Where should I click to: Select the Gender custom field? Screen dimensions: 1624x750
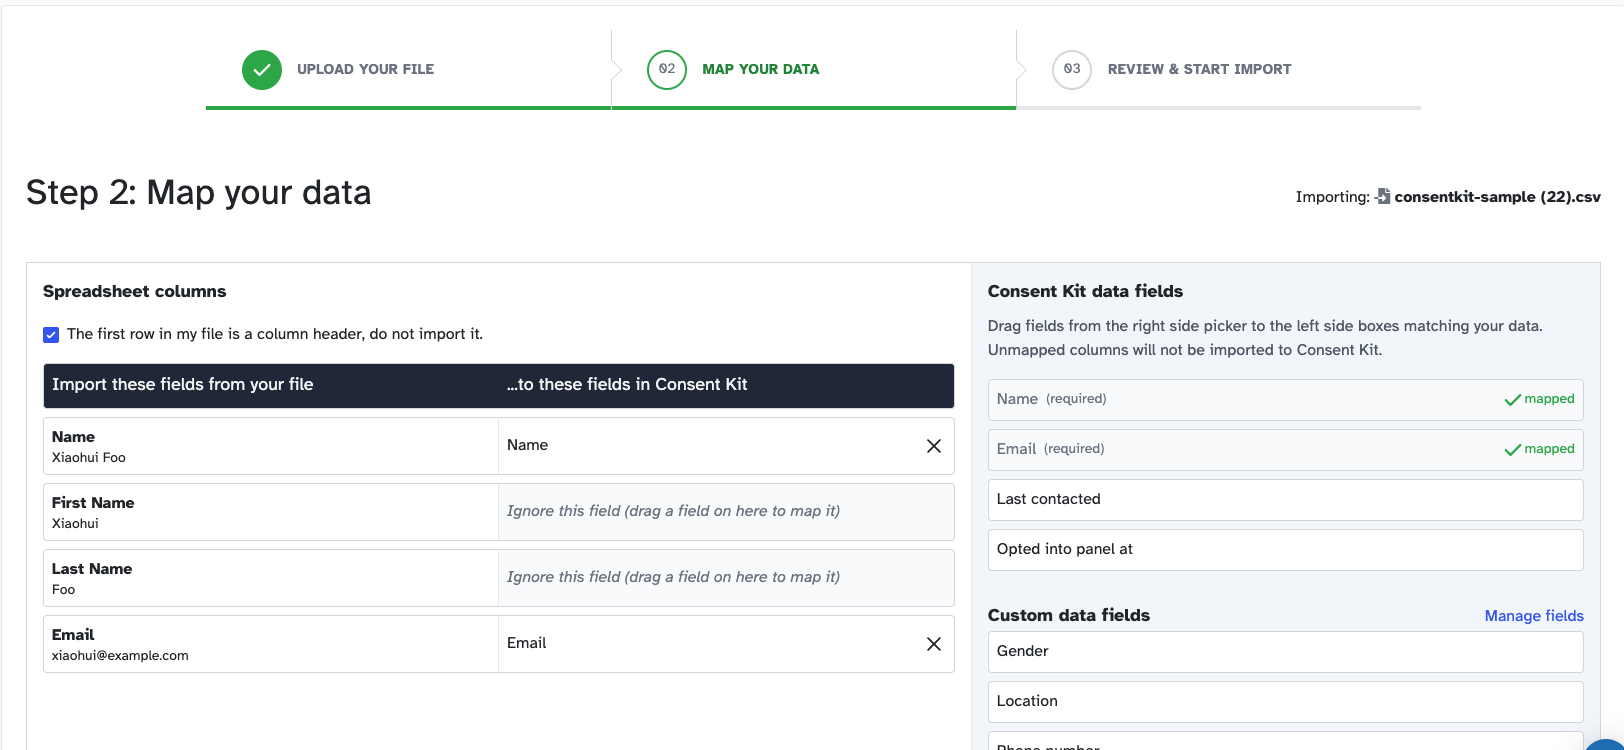pos(1285,652)
